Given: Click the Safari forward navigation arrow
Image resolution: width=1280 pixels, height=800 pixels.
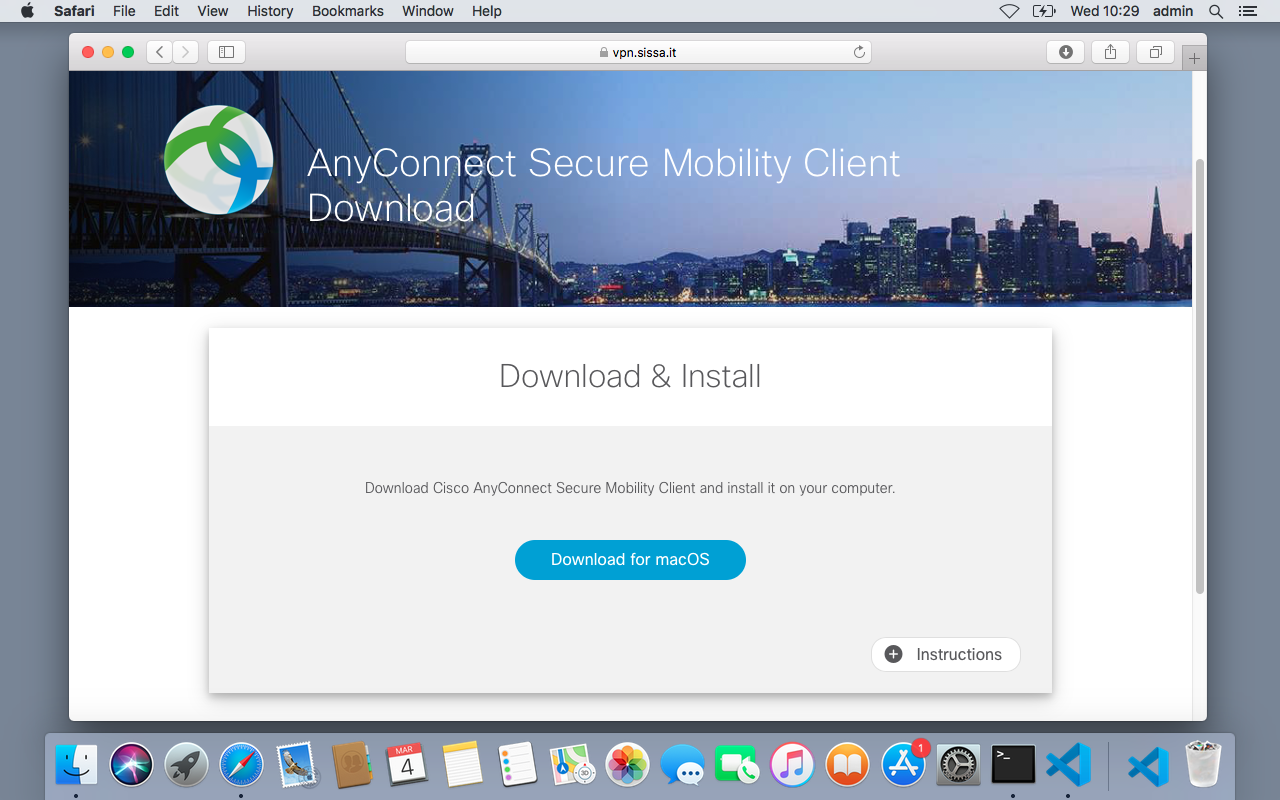Looking at the screenshot, I should [185, 52].
